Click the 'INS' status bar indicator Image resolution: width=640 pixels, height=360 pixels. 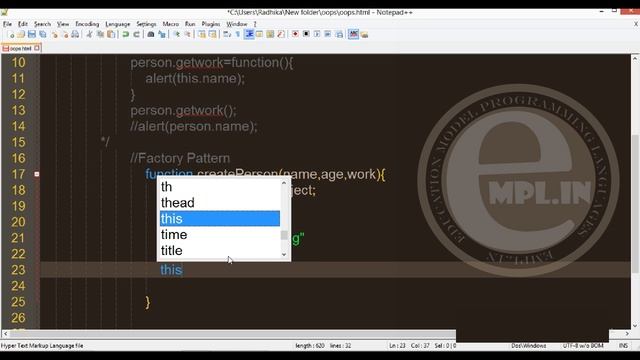point(623,346)
